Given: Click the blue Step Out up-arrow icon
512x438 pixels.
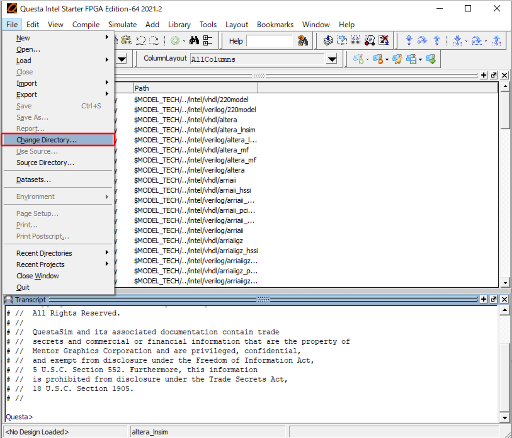Looking at the screenshot, I should (437, 40).
